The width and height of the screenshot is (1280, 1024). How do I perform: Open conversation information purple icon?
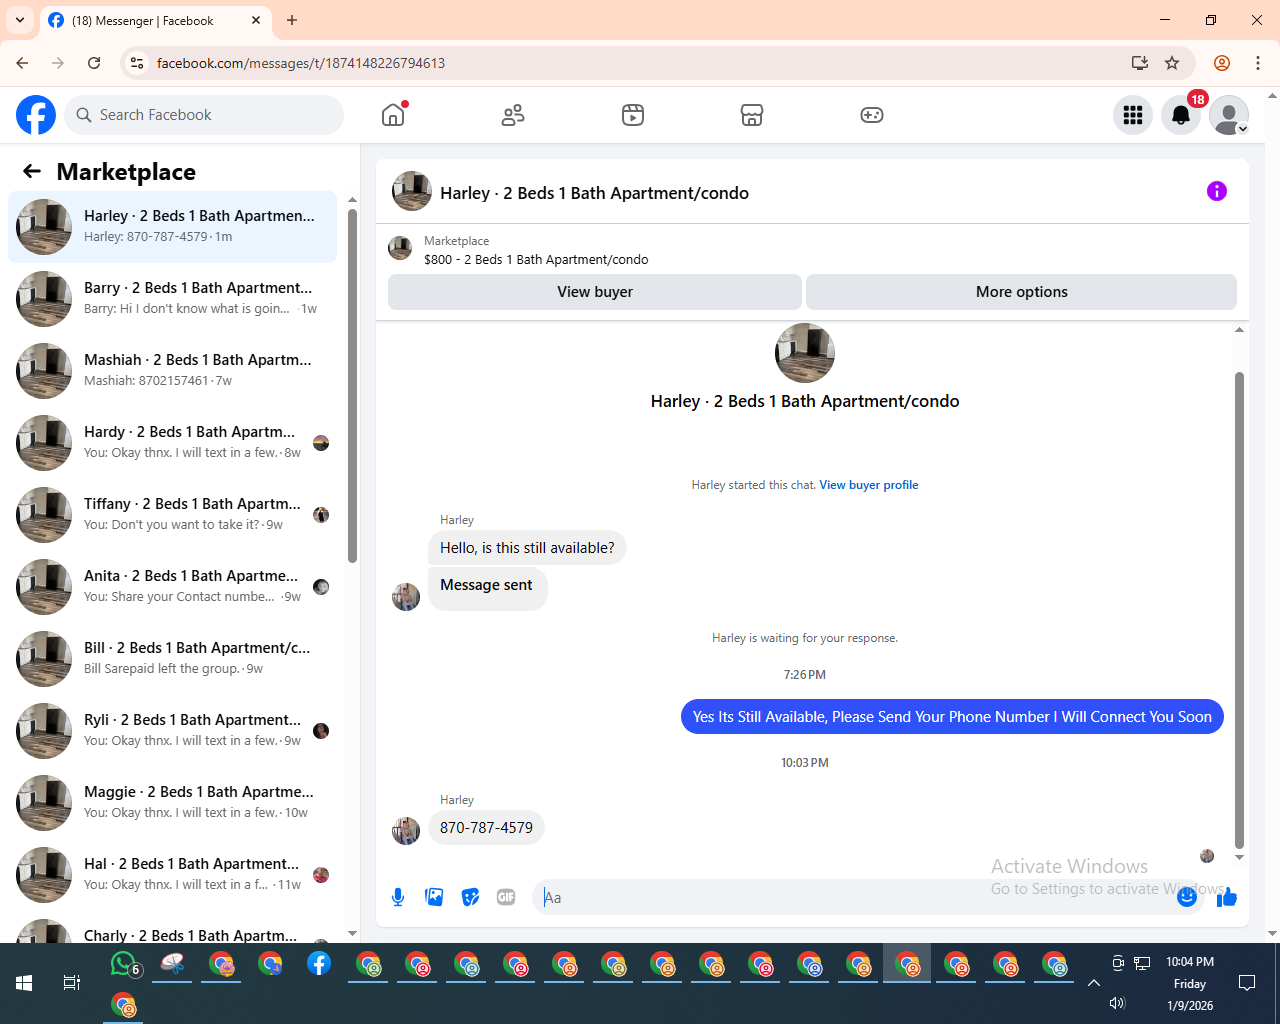click(1217, 191)
